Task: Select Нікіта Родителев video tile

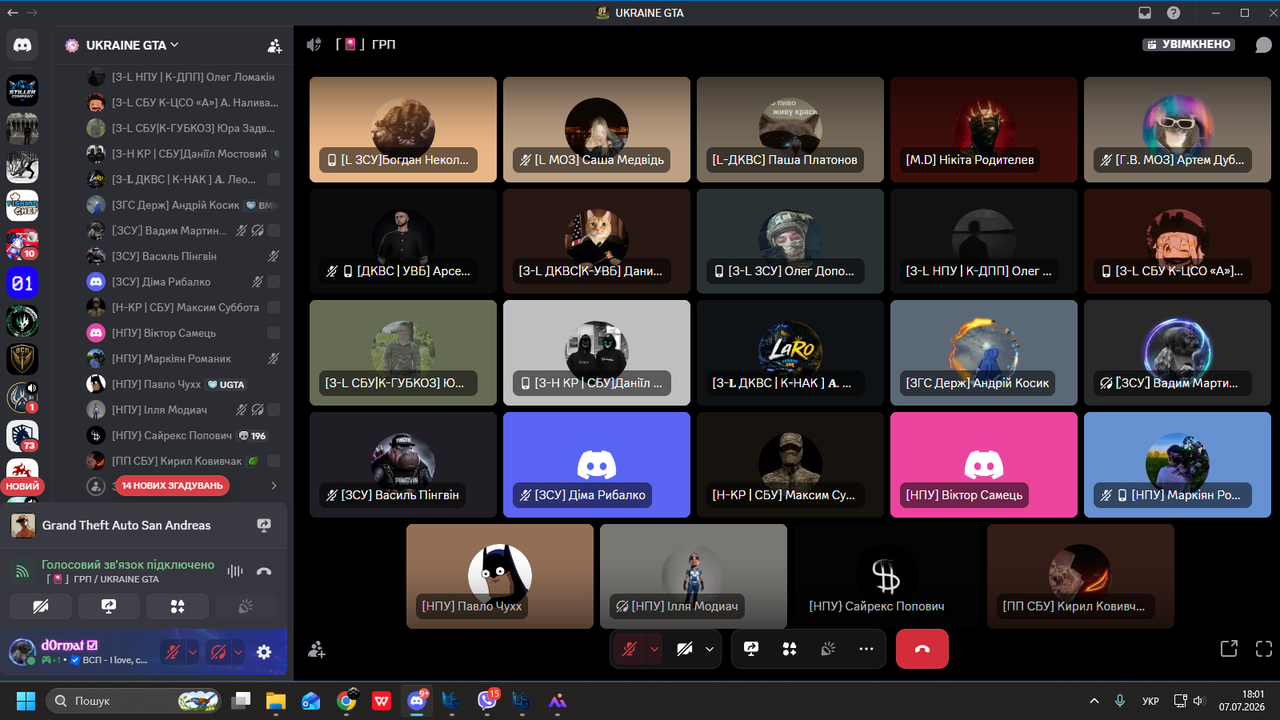Action: pyautogui.click(x=984, y=130)
